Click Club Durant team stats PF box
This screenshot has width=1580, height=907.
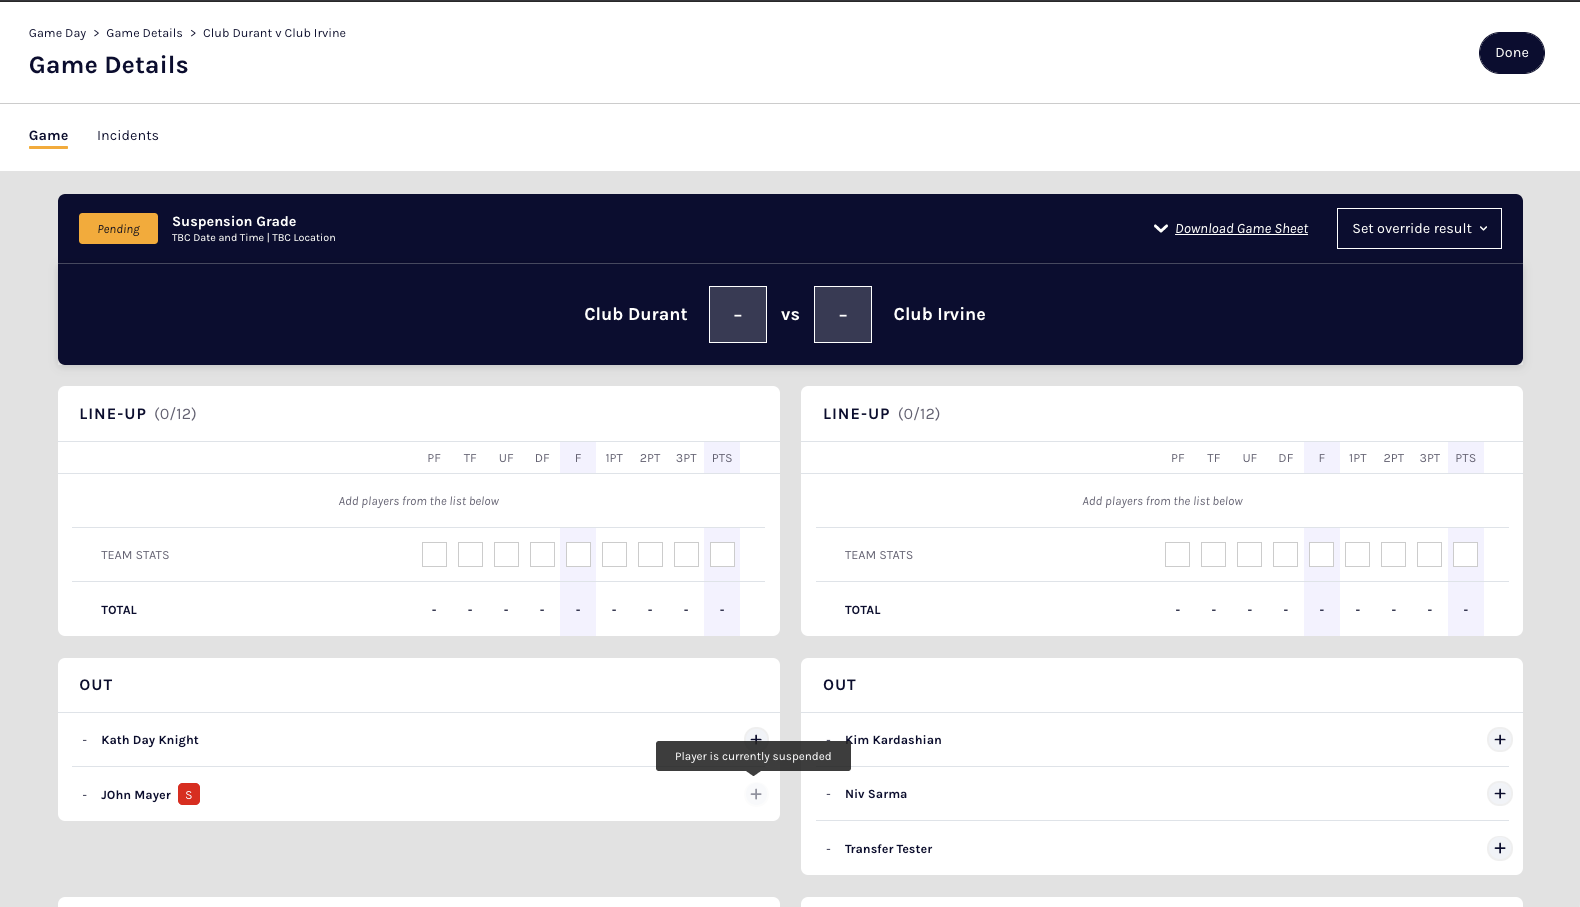434,555
